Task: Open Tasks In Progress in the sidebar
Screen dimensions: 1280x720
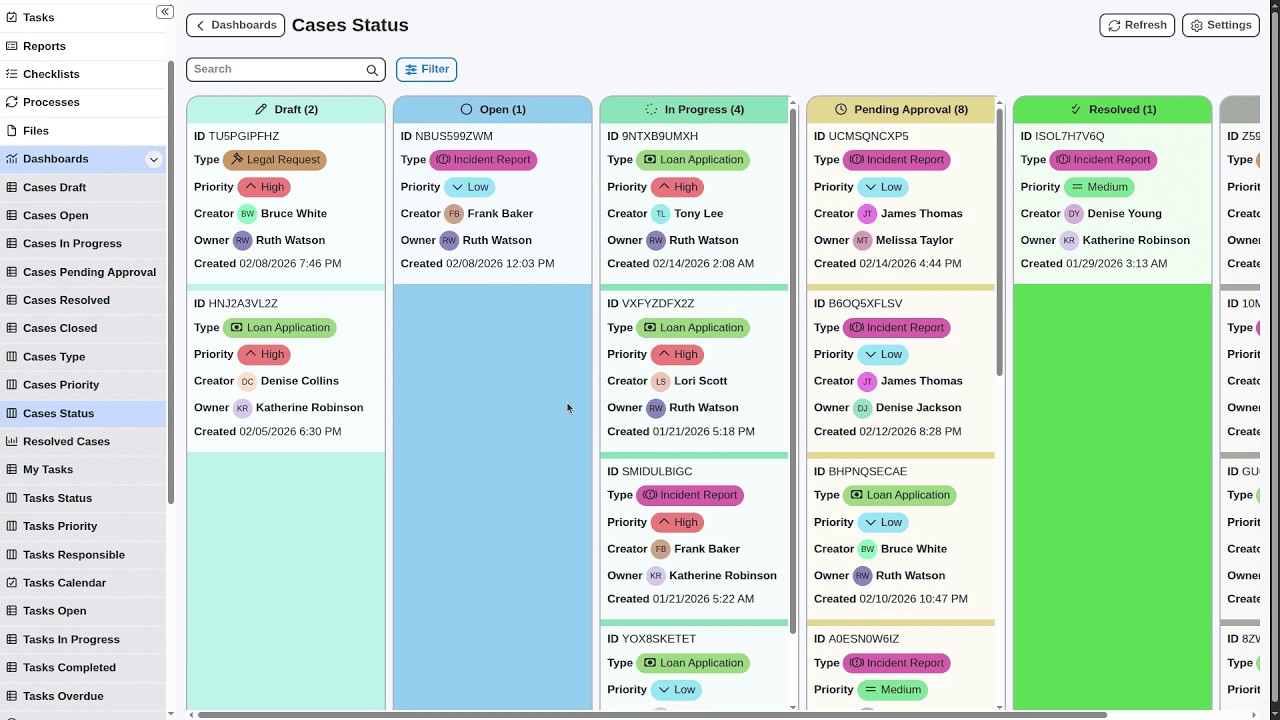Action: [83, 639]
